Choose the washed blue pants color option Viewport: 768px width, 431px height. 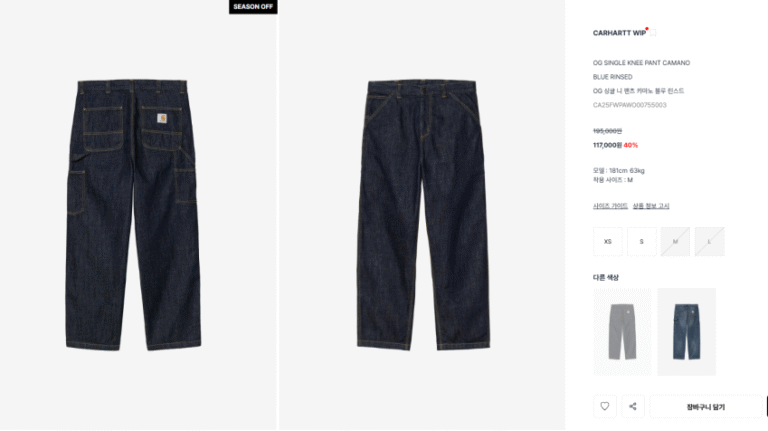(x=687, y=332)
